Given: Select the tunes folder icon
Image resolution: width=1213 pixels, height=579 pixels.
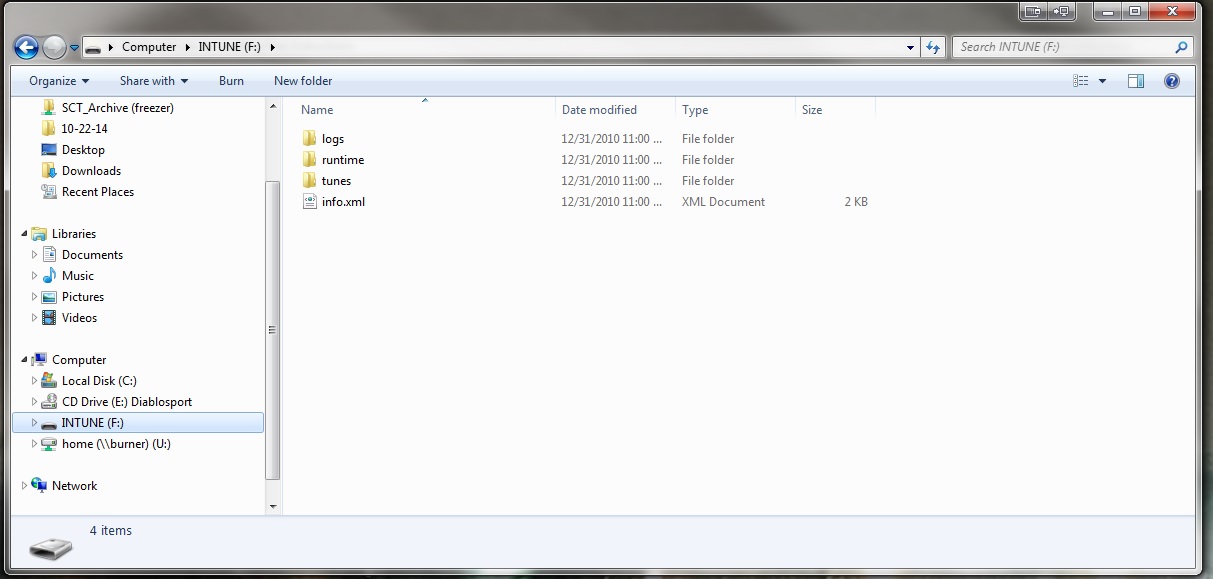Looking at the screenshot, I should click(309, 181).
